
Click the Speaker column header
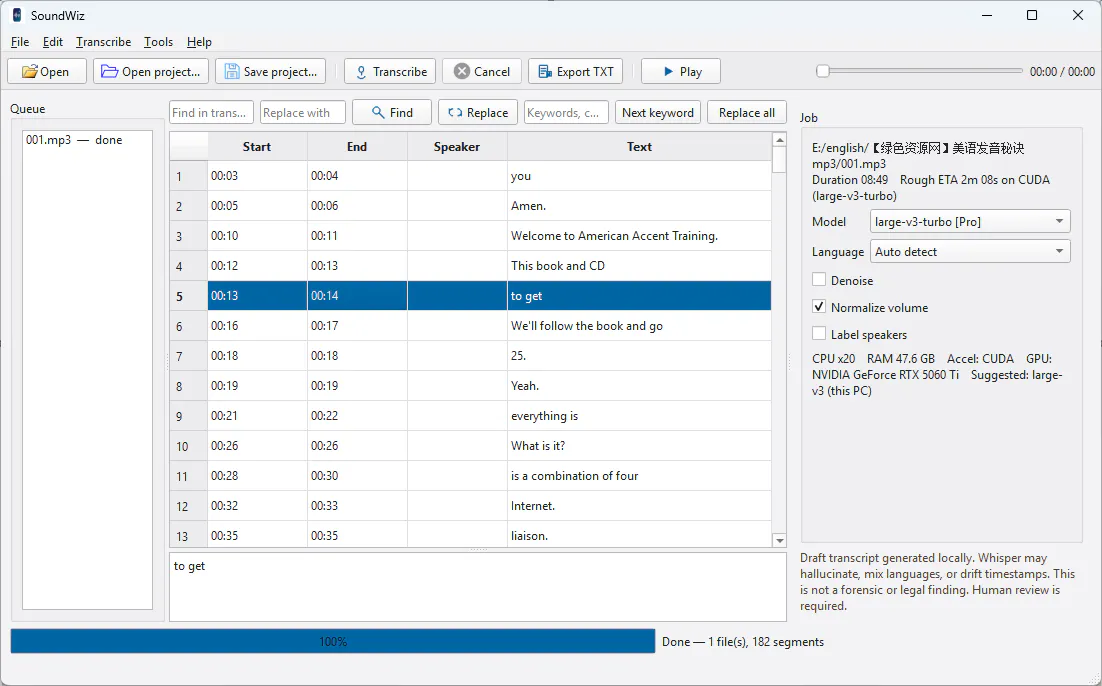(x=457, y=147)
